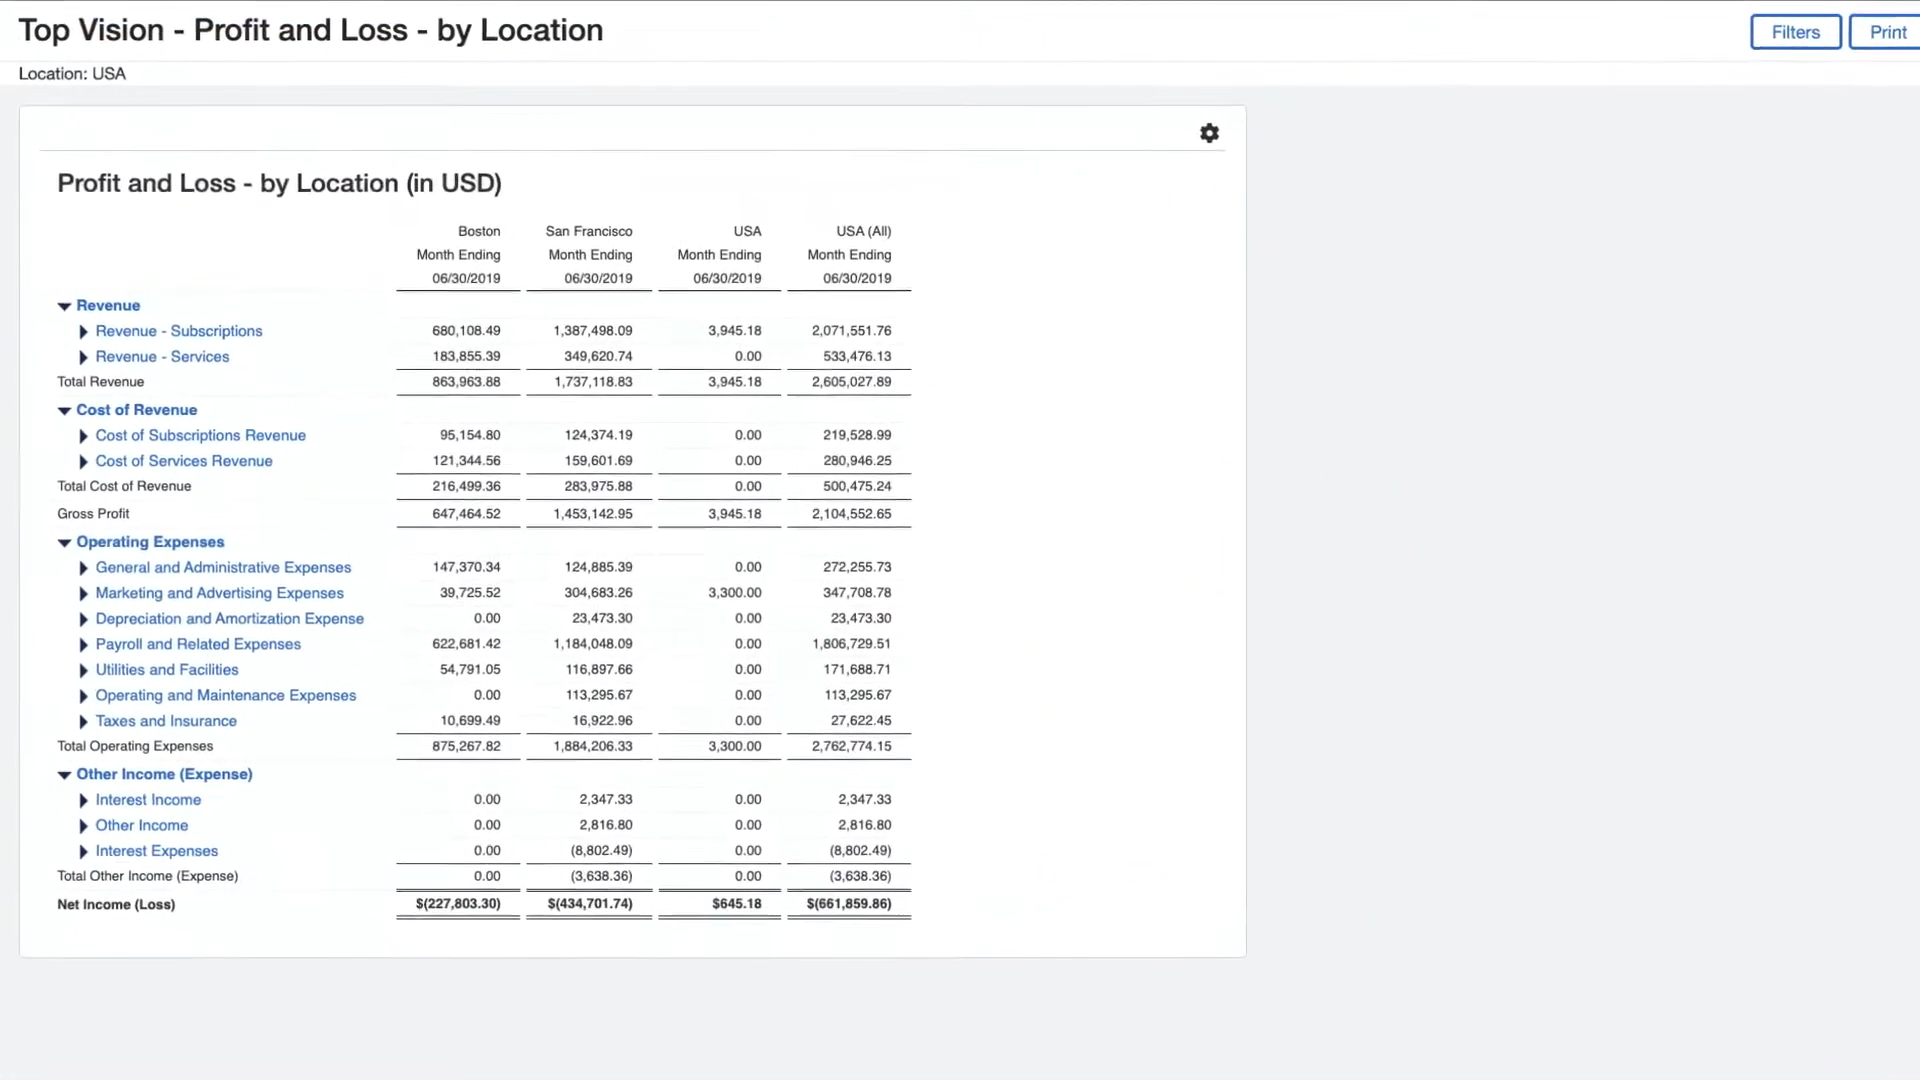Viewport: 1920px width, 1080px height.
Task: Expand Cost of Services Revenue arrow
Action: tap(84, 461)
